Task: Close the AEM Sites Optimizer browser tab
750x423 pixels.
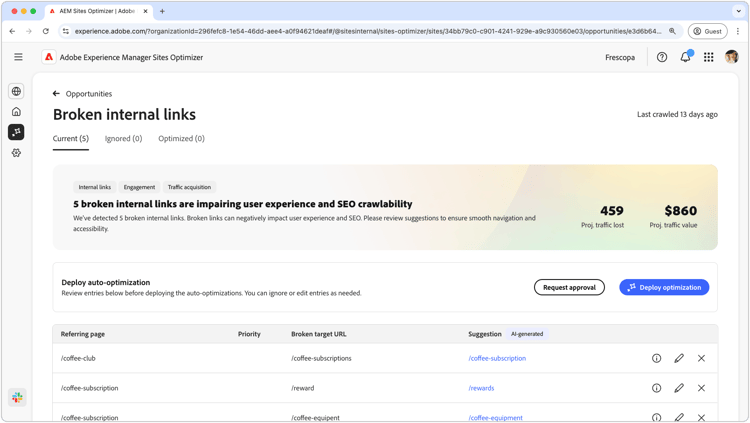Action: 145,11
